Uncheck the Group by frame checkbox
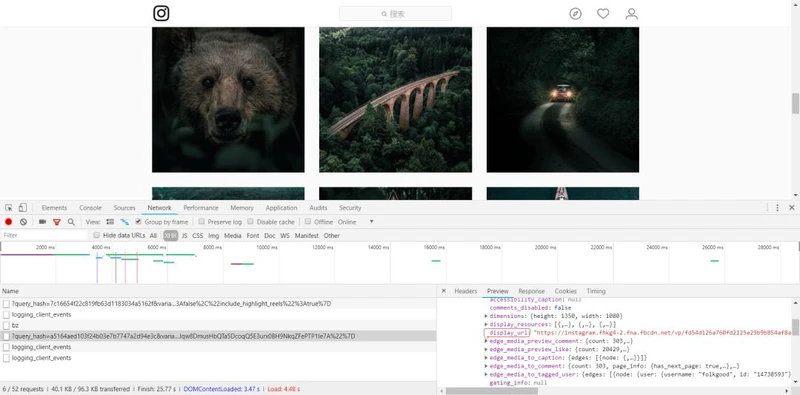This screenshot has height=395, width=800. click(138, 221)
